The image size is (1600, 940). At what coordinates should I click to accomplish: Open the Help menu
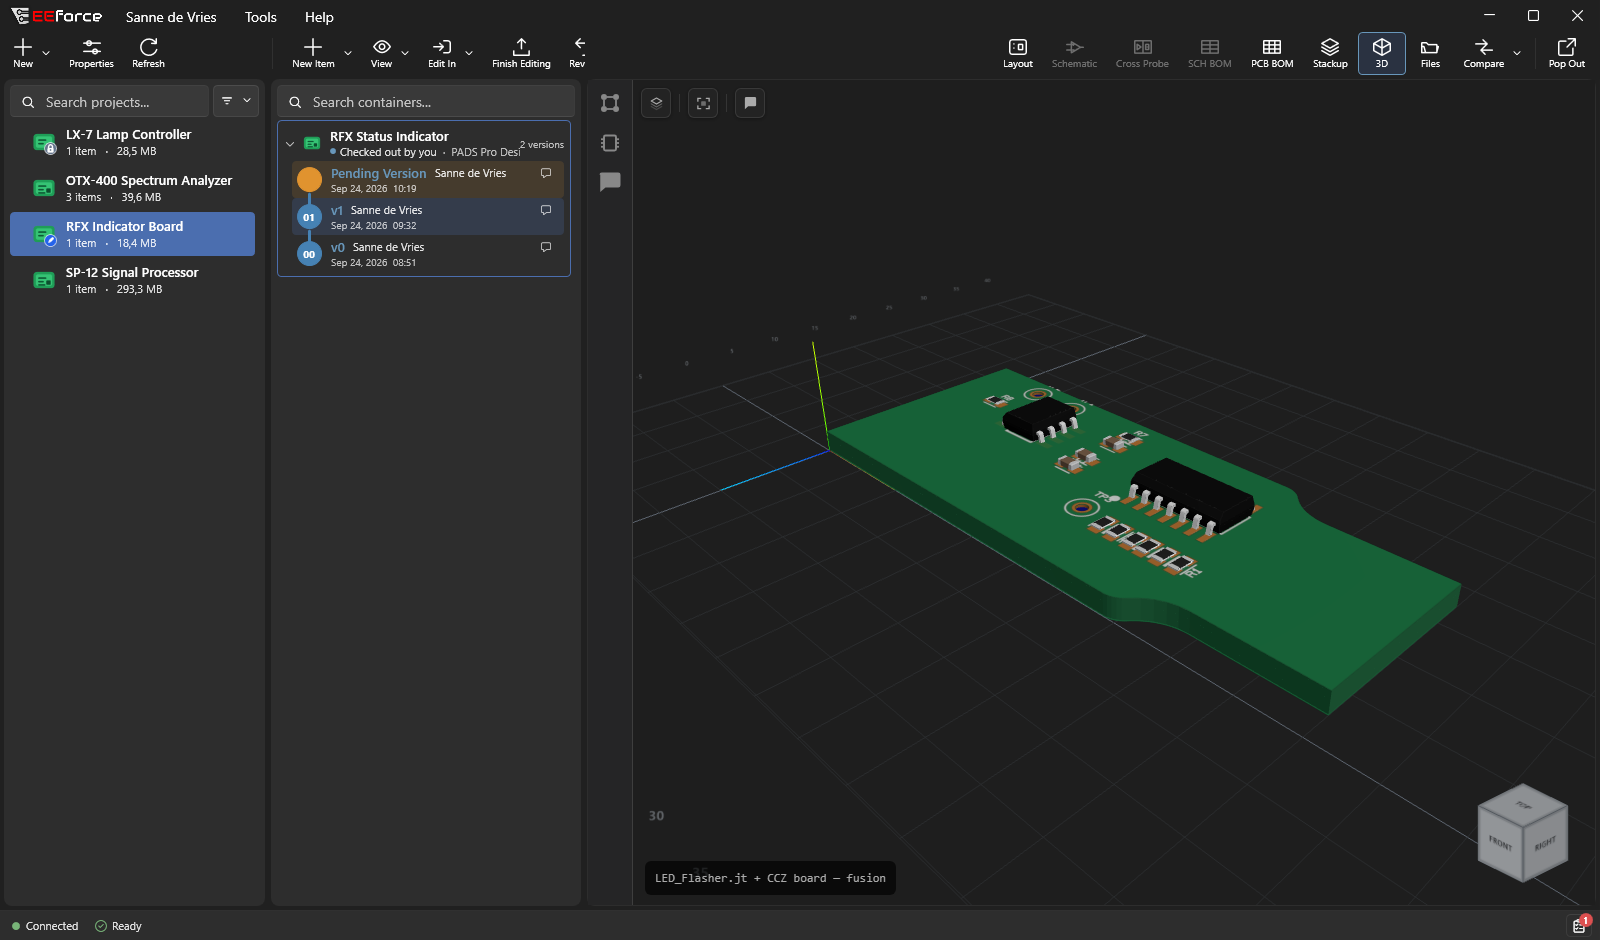tap(319, 17)
